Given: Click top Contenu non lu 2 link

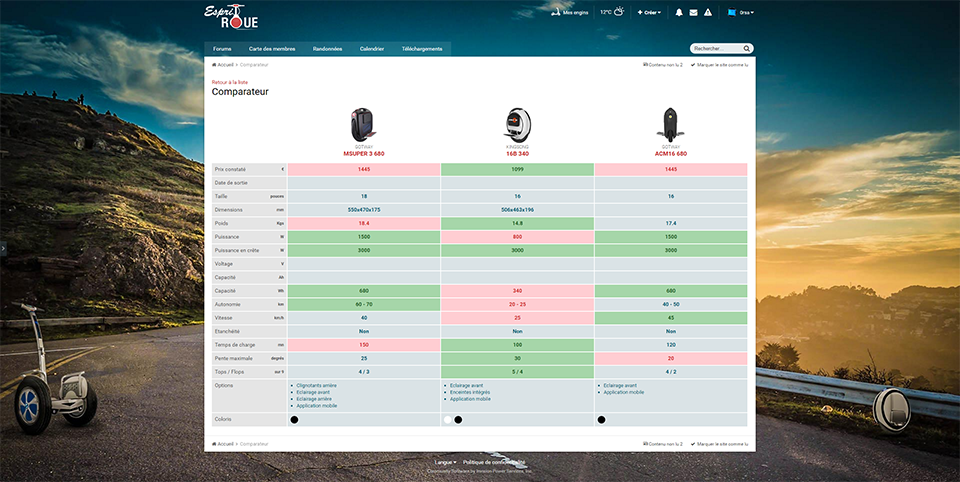Looking at the screenshot, I should click(666, 64).
